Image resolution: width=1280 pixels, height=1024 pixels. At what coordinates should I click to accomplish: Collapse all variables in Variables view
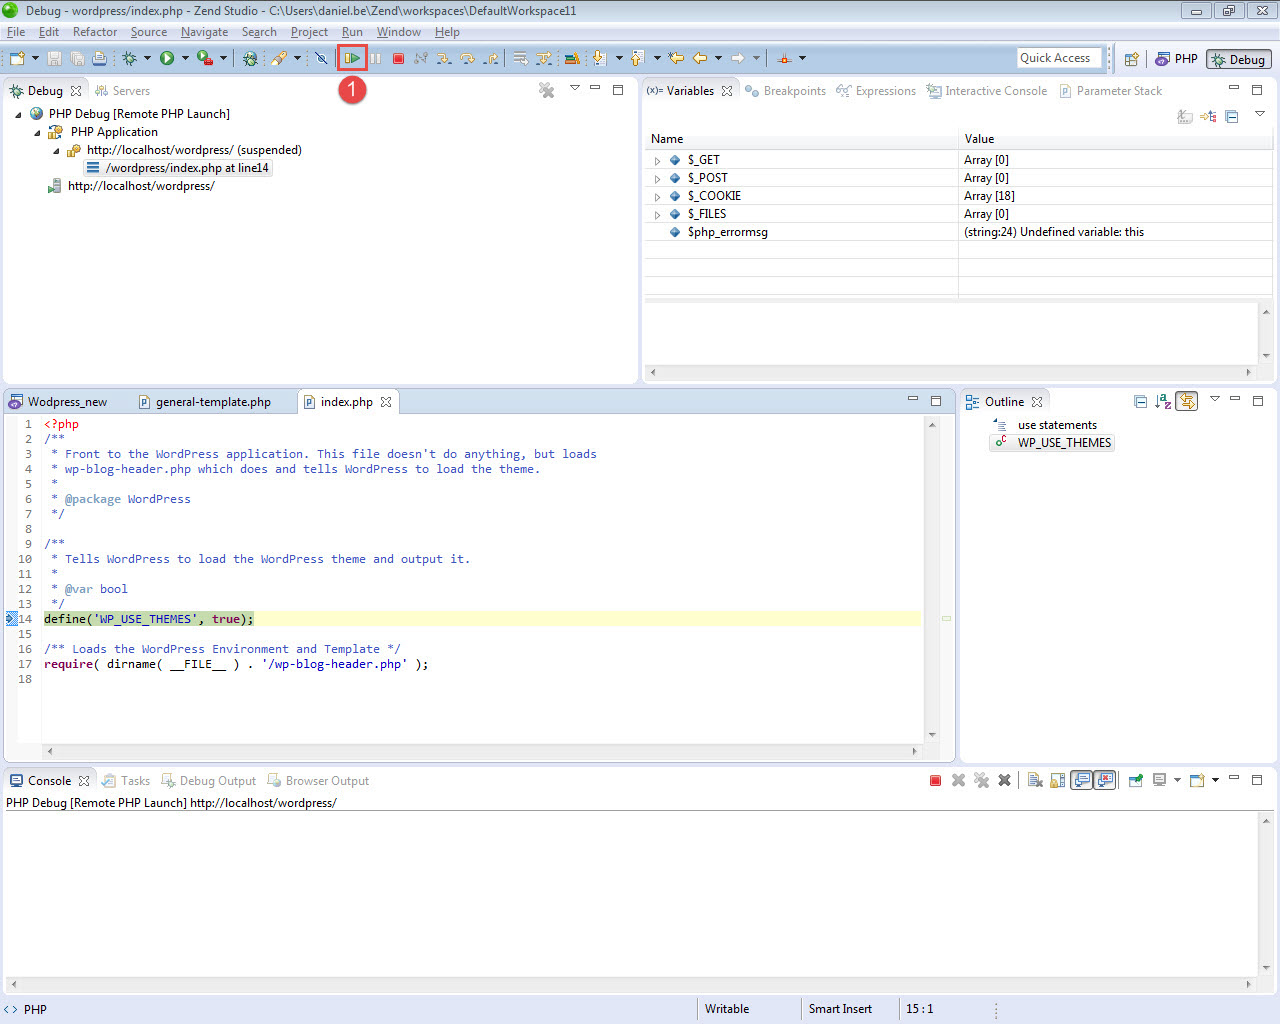tap(1232, 117)
